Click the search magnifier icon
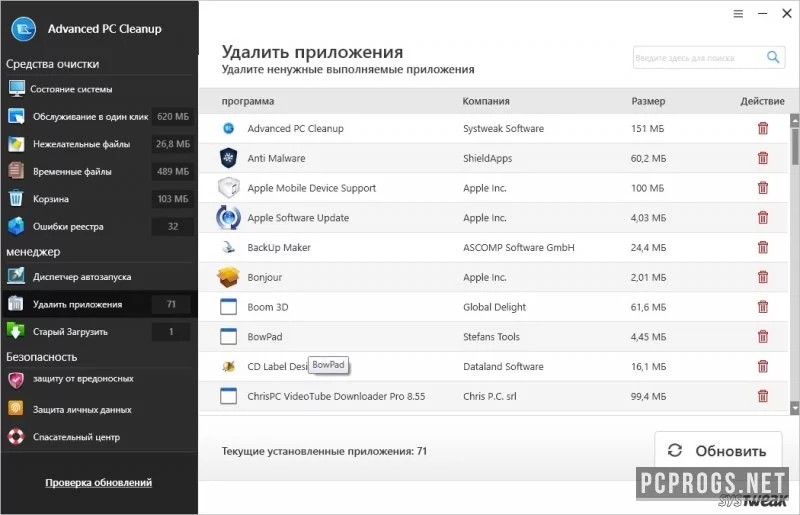800x515 pixels. point(773,57)
